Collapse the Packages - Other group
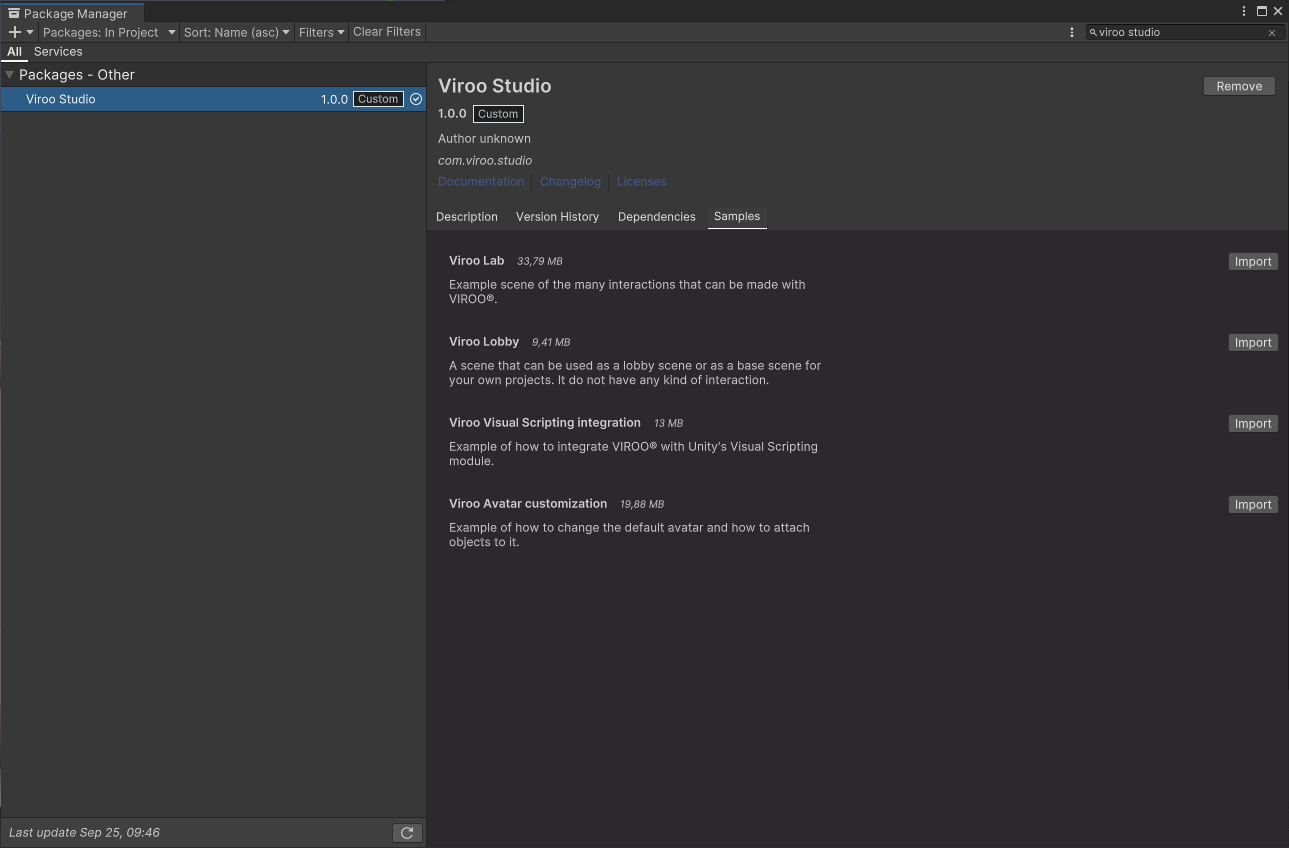Image resolution: width=1289 pixels, height=848 pixels. [x=9, y=75]
